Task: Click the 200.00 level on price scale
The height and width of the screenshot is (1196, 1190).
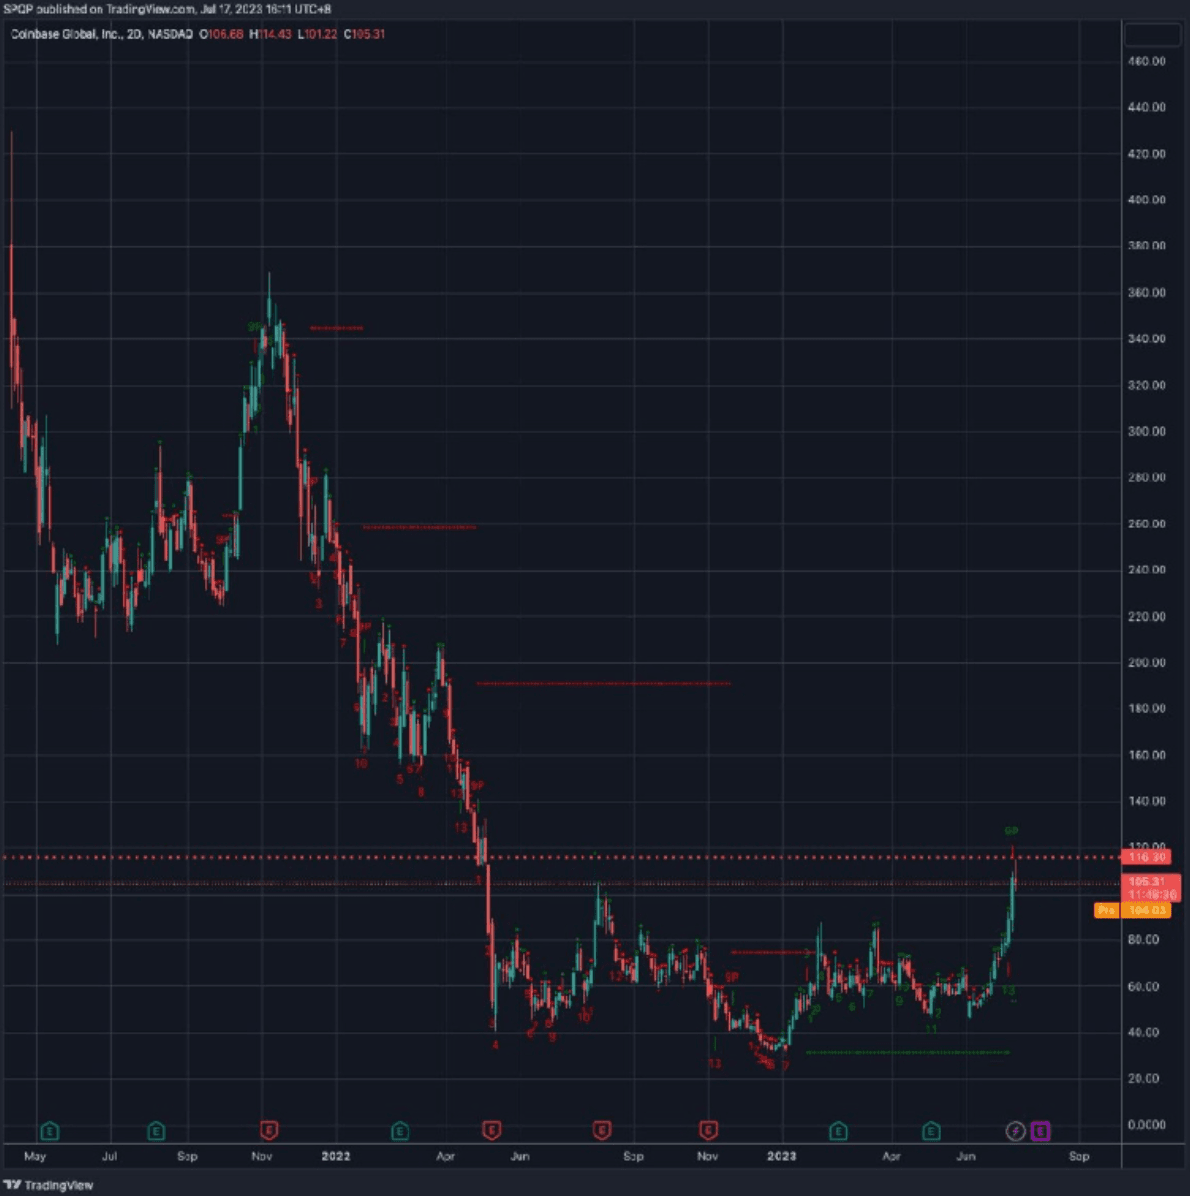Action: (1146, 662)
